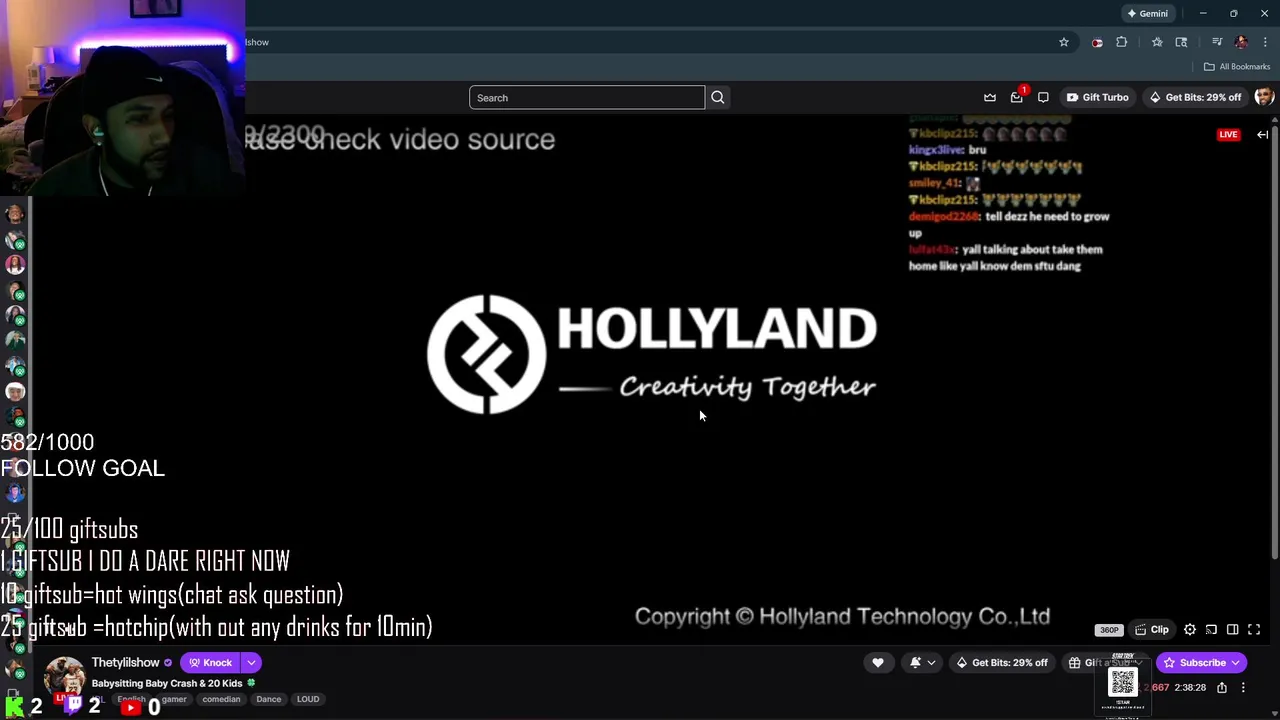
Task: Click the search magnifier button
Action: [717, 97]
